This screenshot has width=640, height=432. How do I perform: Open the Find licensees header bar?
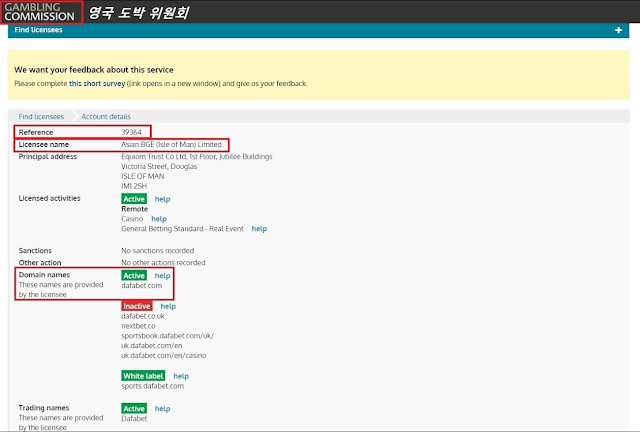[318, 30]
